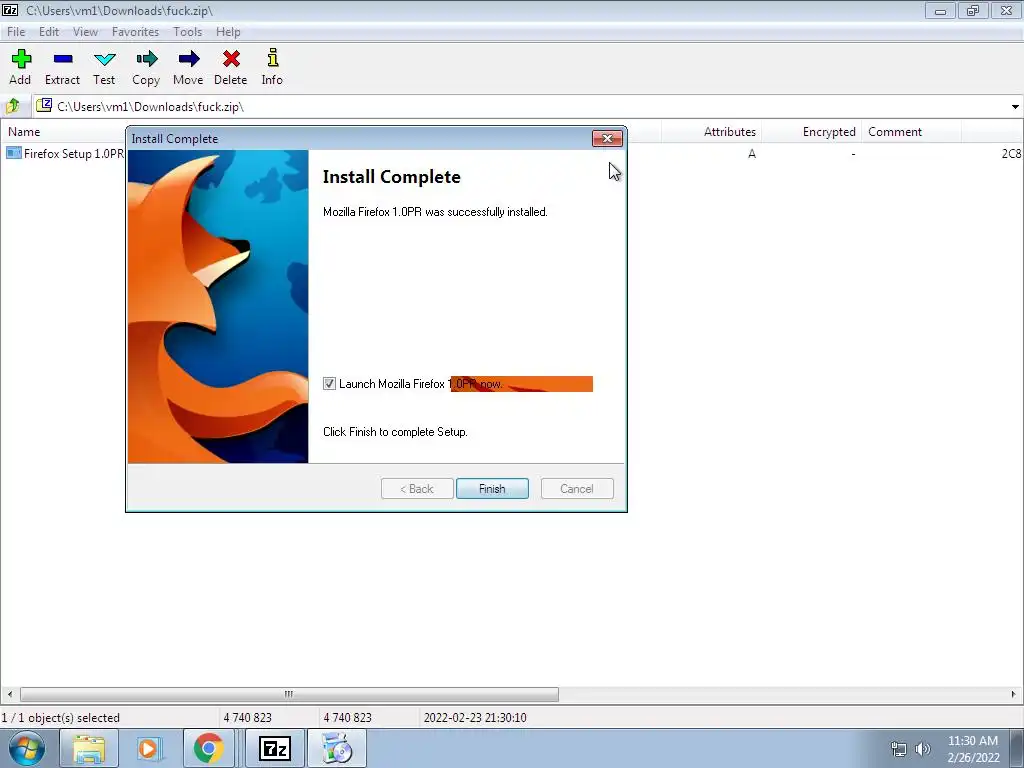
Task: Run the Test archive tool
Action: (104, 59)
